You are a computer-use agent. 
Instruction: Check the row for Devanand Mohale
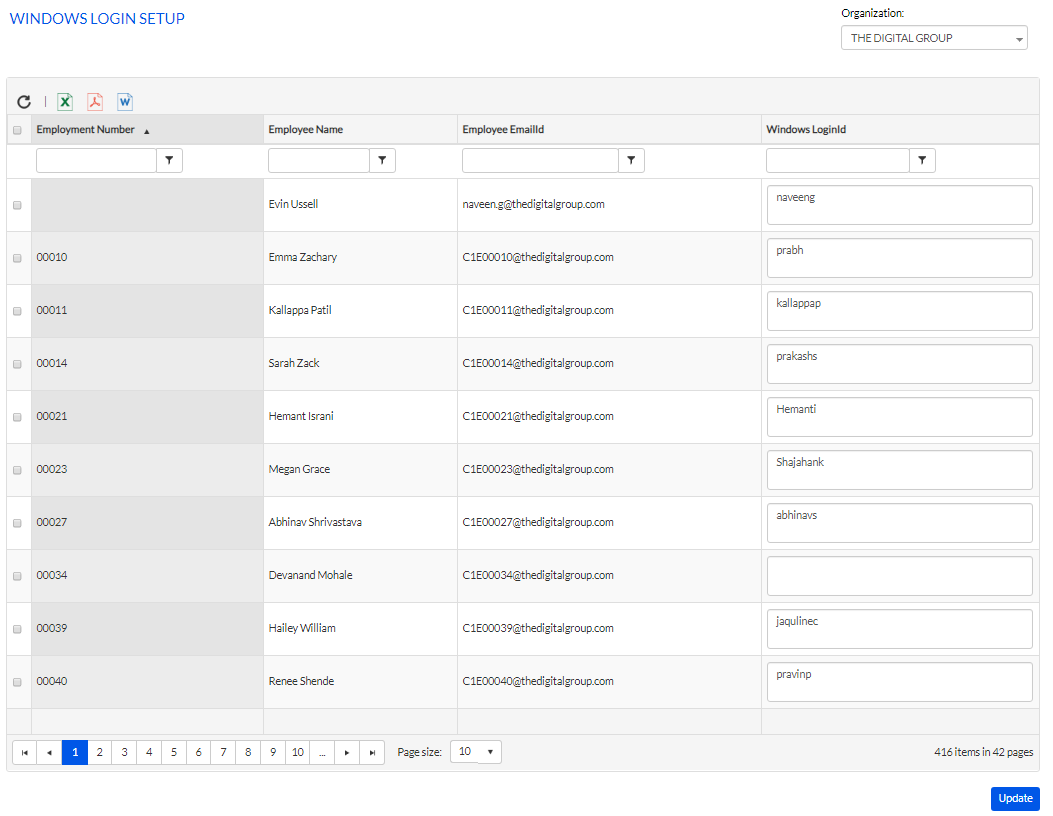[x=17, y=576]
